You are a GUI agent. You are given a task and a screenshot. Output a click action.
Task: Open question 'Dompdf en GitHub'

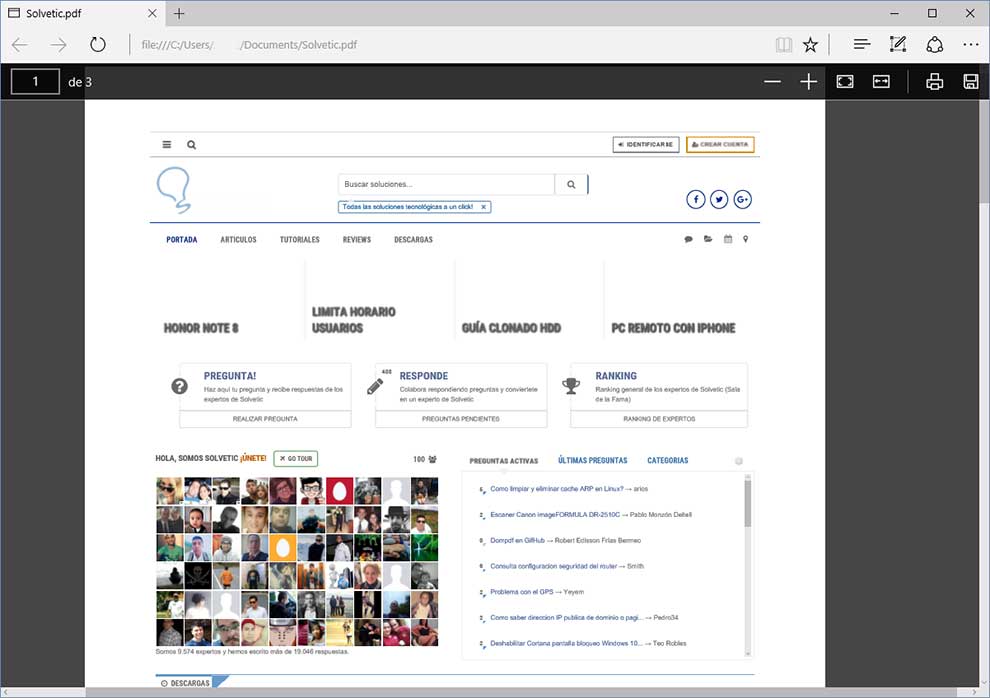[x=517, y=541]
